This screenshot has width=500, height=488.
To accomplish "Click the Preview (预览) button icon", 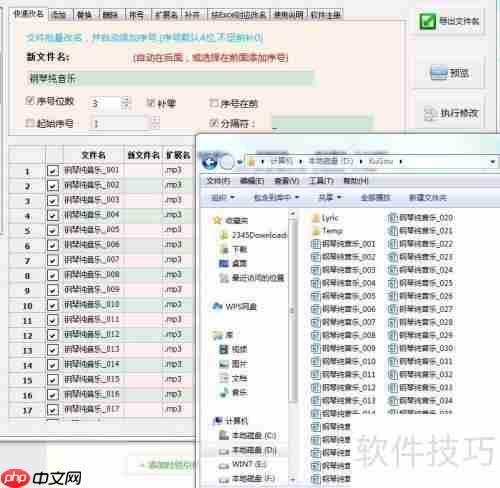I will click(x=439, y=73).
